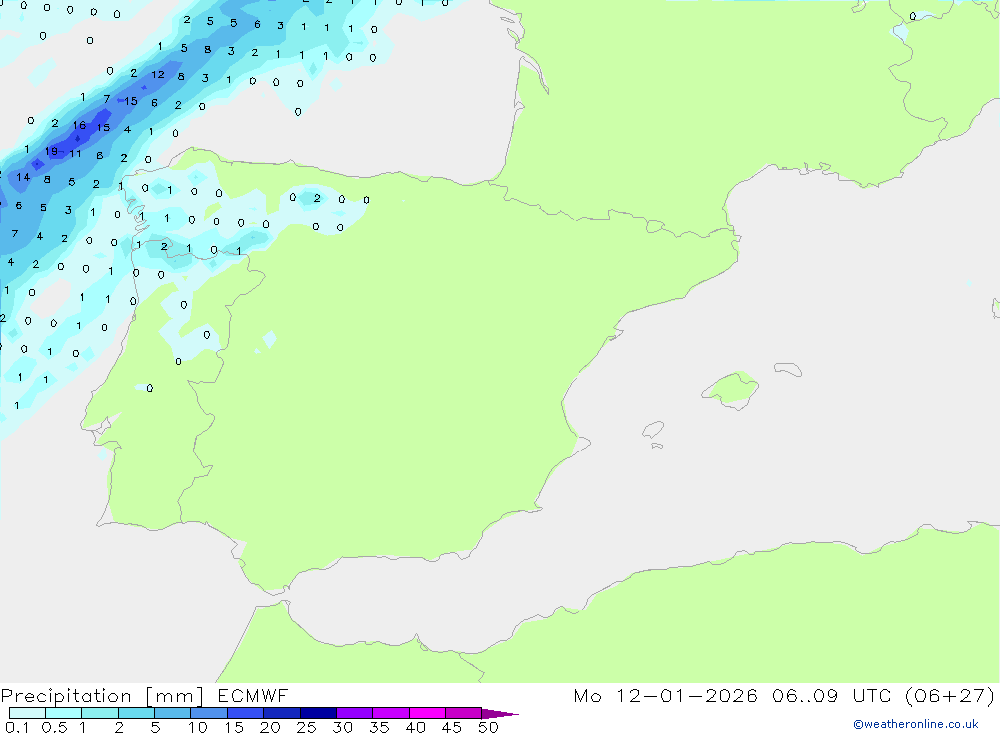Select the 0.5–1 mm legend swatch
This screenshot has height=733, width=1000.
tap(63, 713)
